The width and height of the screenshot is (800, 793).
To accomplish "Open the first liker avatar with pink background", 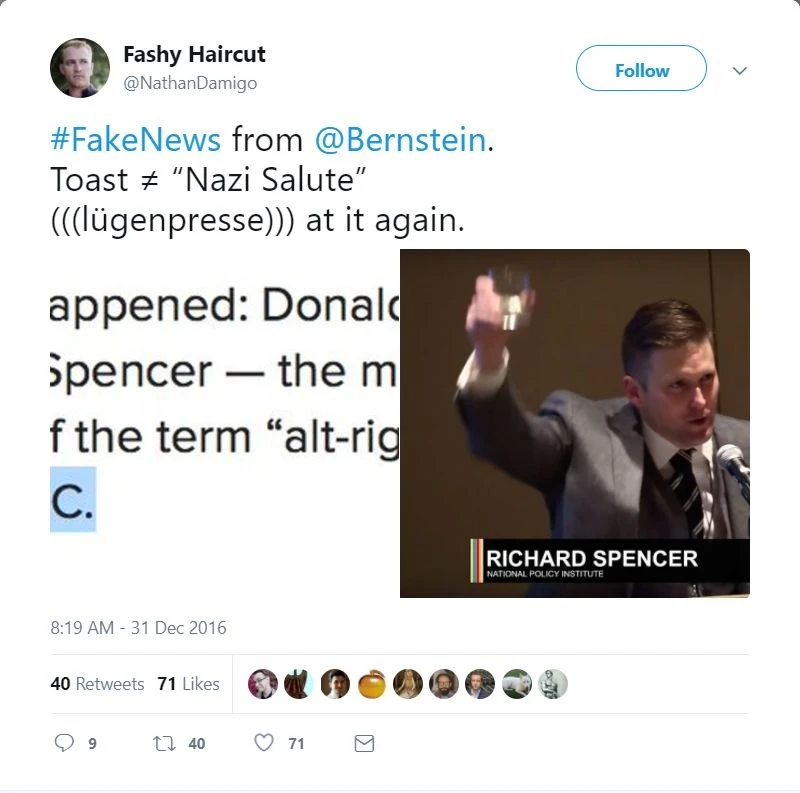I will point(262,684).
